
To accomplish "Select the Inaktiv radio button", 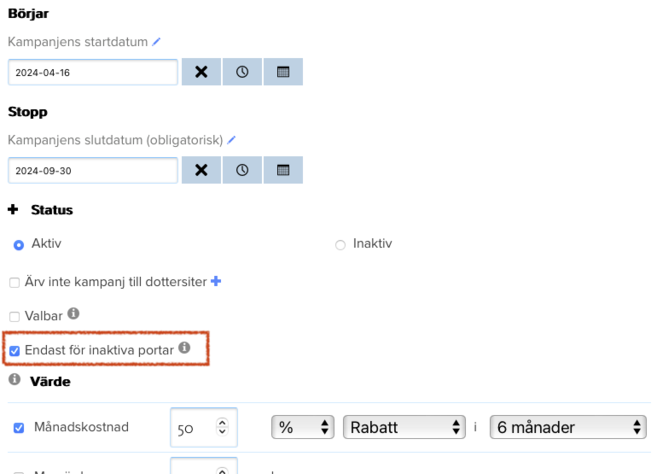I will click(340, 245).
